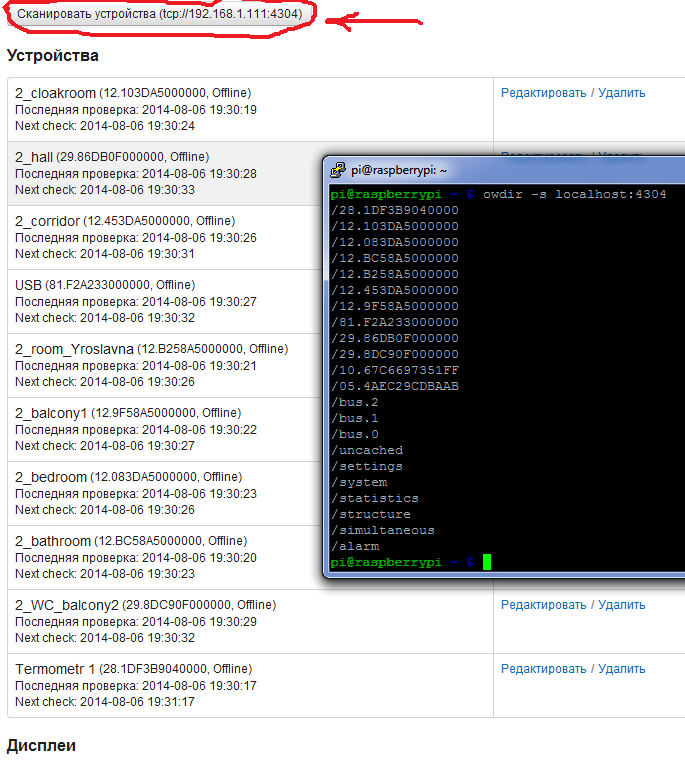This screenshot has height=761, width=685.
Task: Click Next check 19:30:26 text for 2_bedroom
Action: pos(105,510)
